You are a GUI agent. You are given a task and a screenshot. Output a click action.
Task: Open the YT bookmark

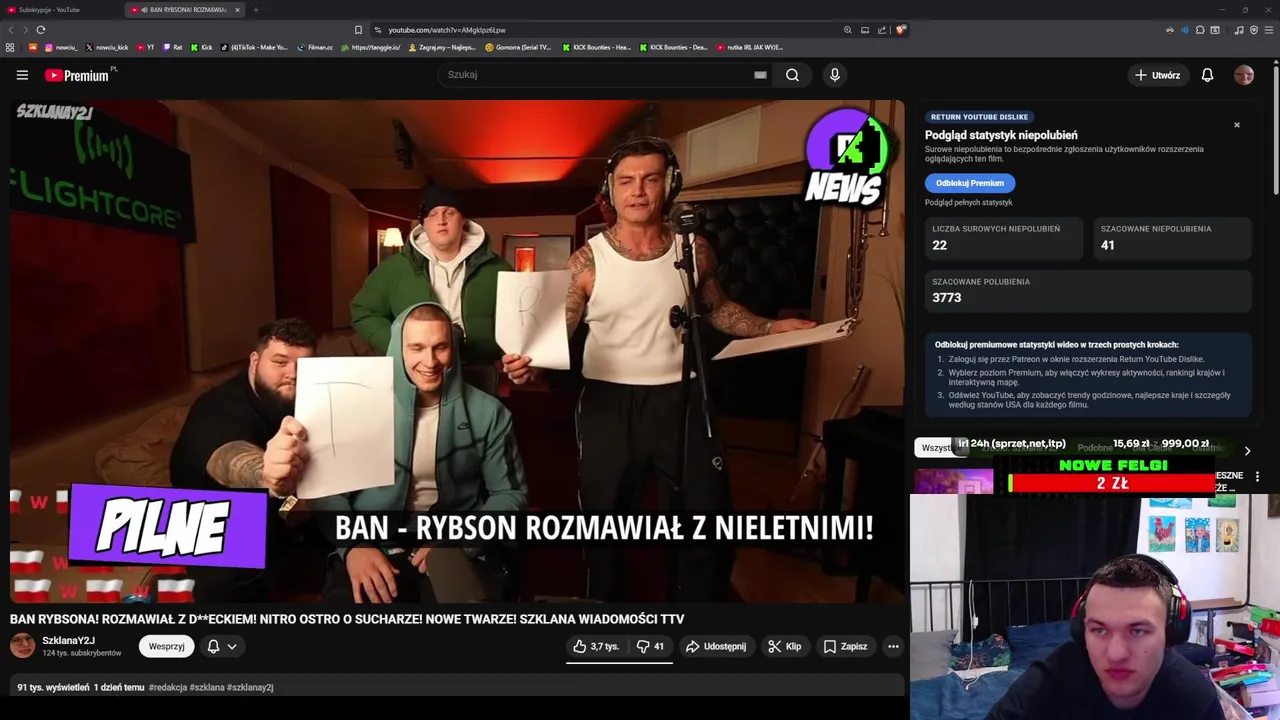click(x=145, y=47)
